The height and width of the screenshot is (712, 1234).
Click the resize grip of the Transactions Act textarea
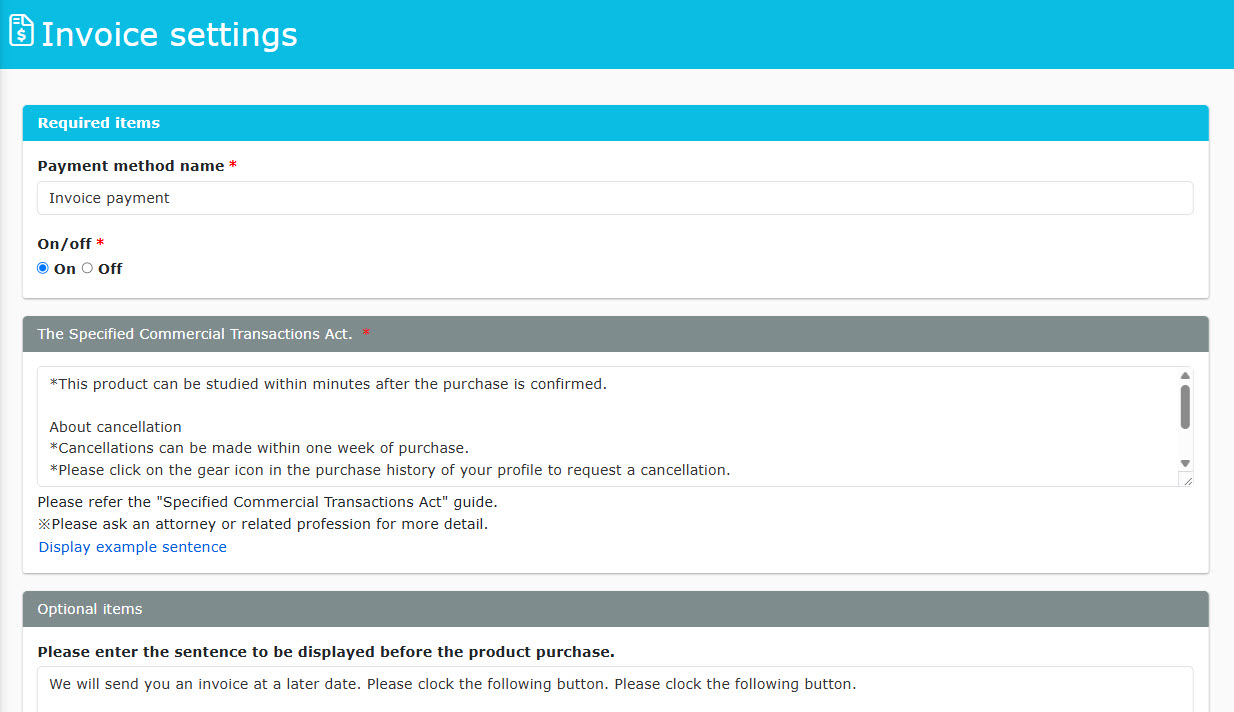(x=1186, y=480)
